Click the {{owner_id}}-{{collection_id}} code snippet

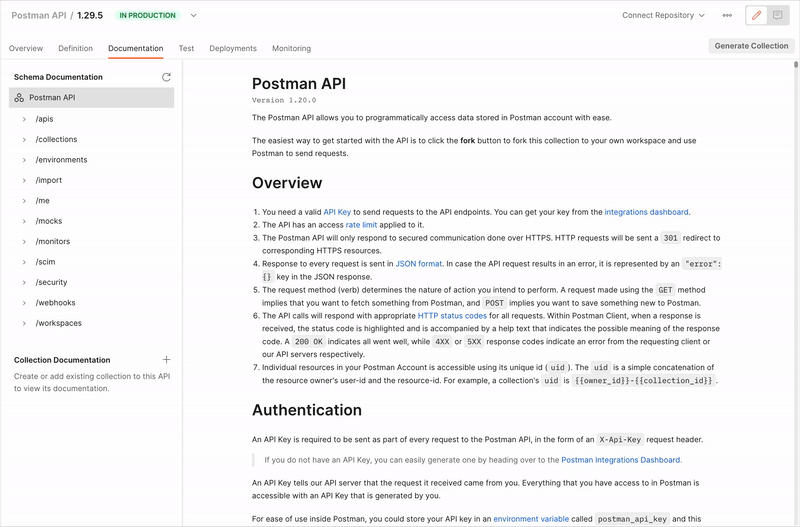(x=643, y=381)
